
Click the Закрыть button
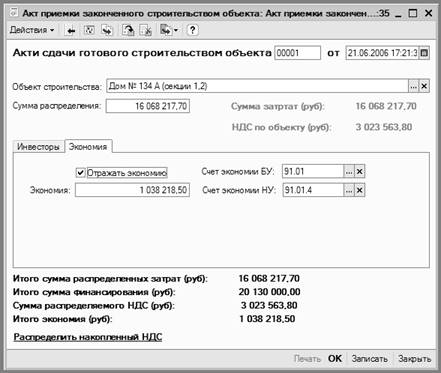coord(415,359)
